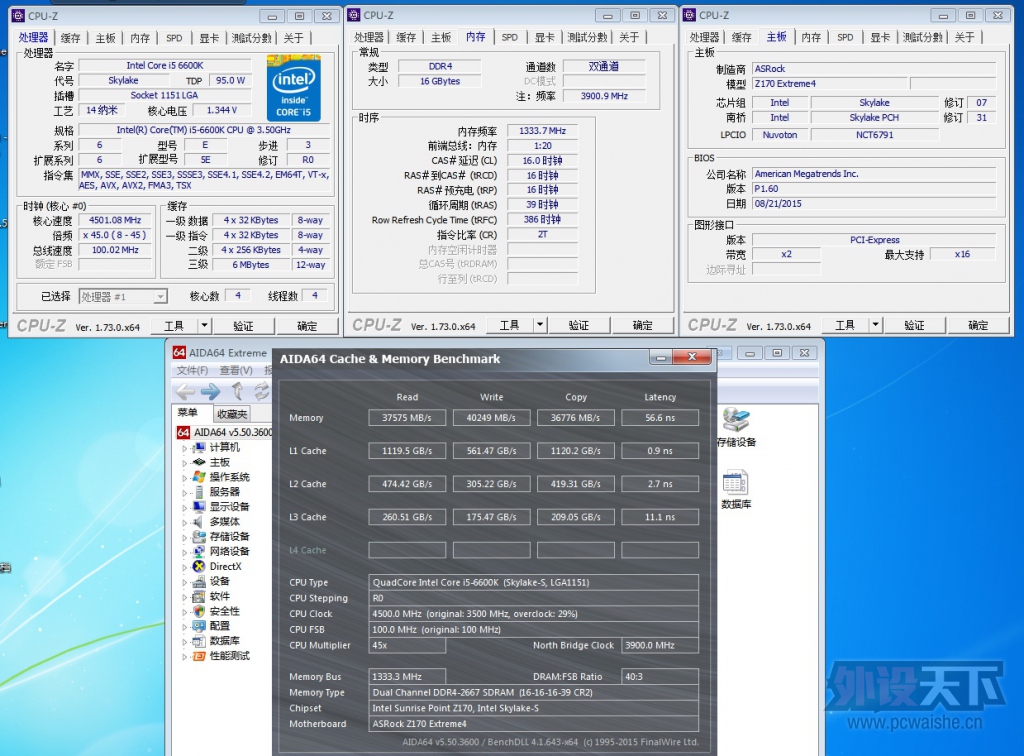The width and height of the screenshot is (1024, 756).
Task: Open 工具 dropdown arrow in right CPU-Z
Action: pyautogui.click(x=876, y=324)
